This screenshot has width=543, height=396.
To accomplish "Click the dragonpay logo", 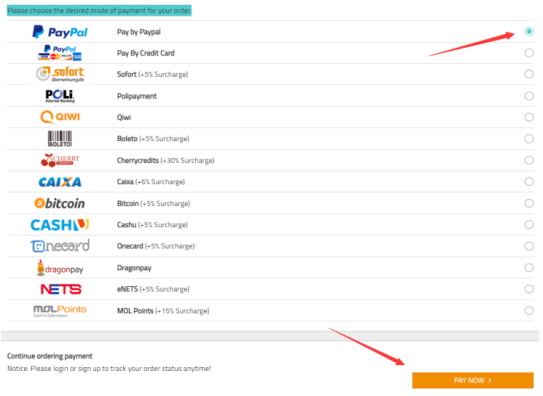I will click(60, 268).
